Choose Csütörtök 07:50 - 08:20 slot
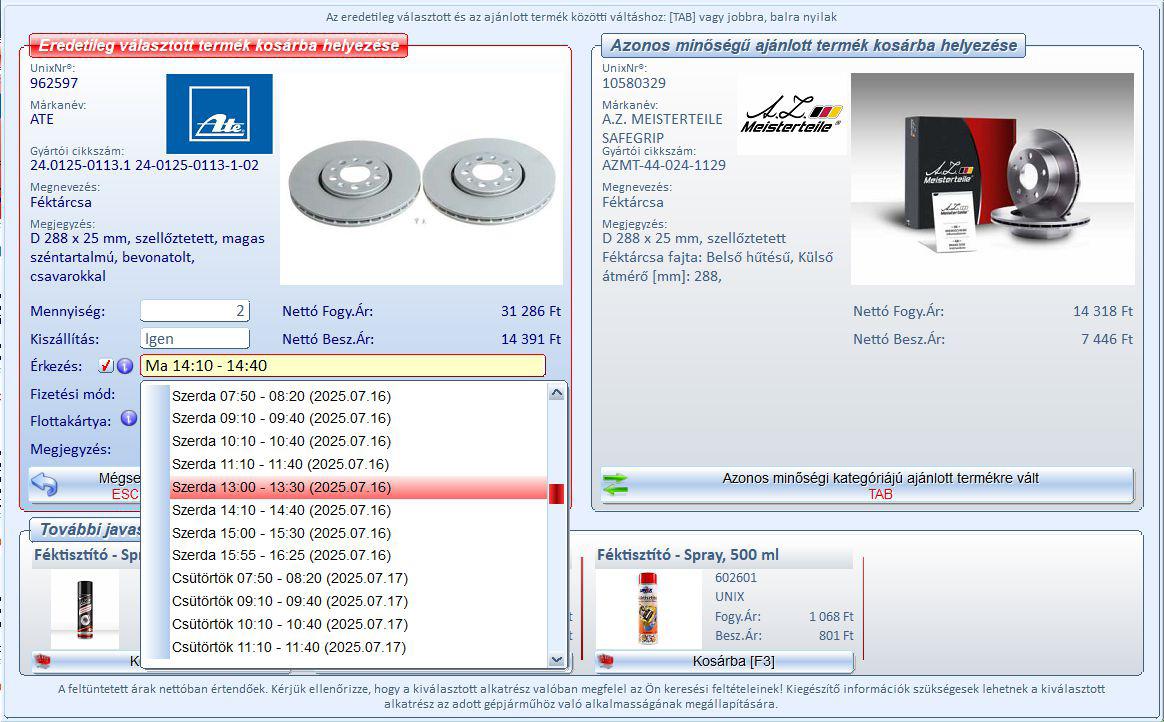The height and width of the screenshot is (722, 1164). click(x=359, y=579)
